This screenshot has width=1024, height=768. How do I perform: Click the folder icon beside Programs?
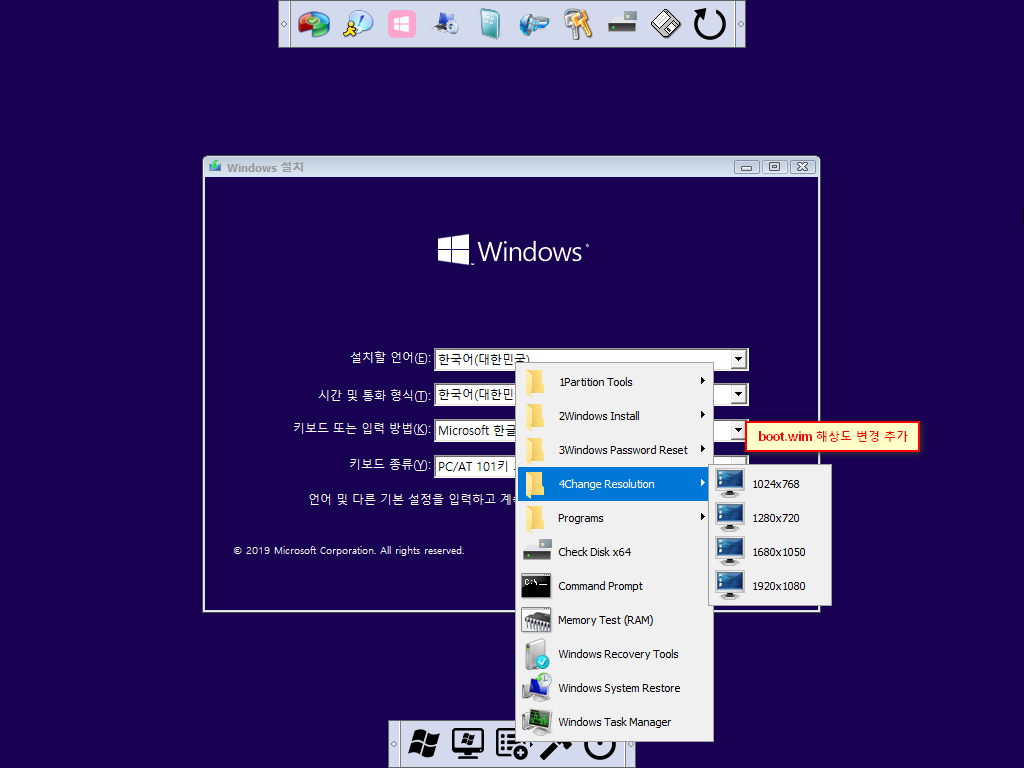click(x=535, y=518)
